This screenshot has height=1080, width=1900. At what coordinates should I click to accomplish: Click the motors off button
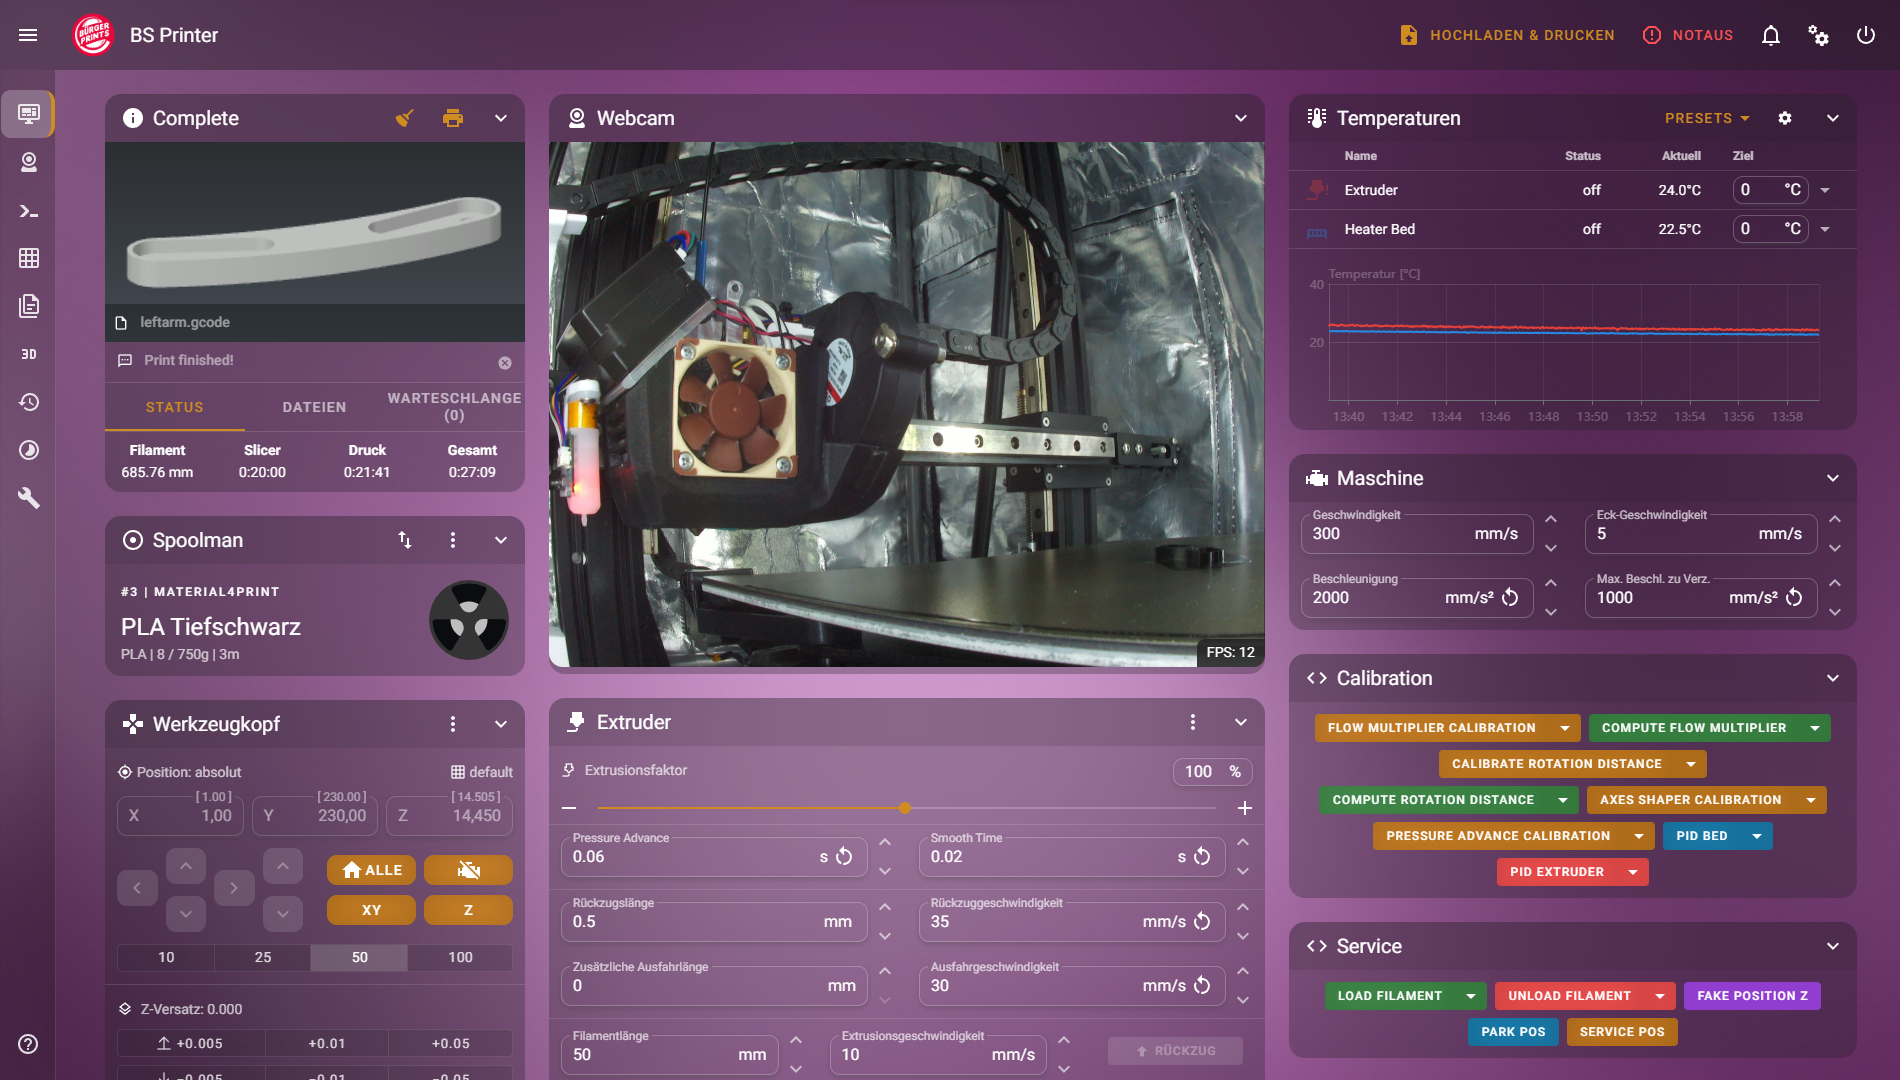point(468,870)
